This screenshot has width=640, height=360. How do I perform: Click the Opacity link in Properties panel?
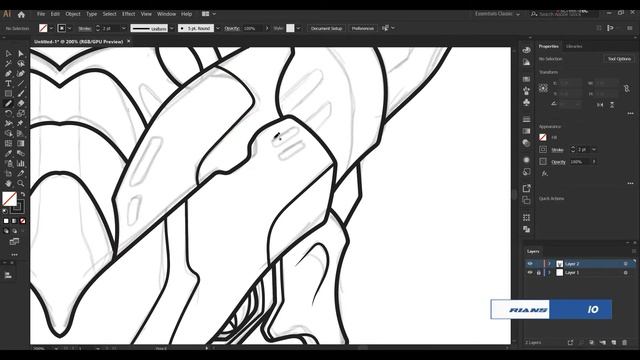coord(558,162)
